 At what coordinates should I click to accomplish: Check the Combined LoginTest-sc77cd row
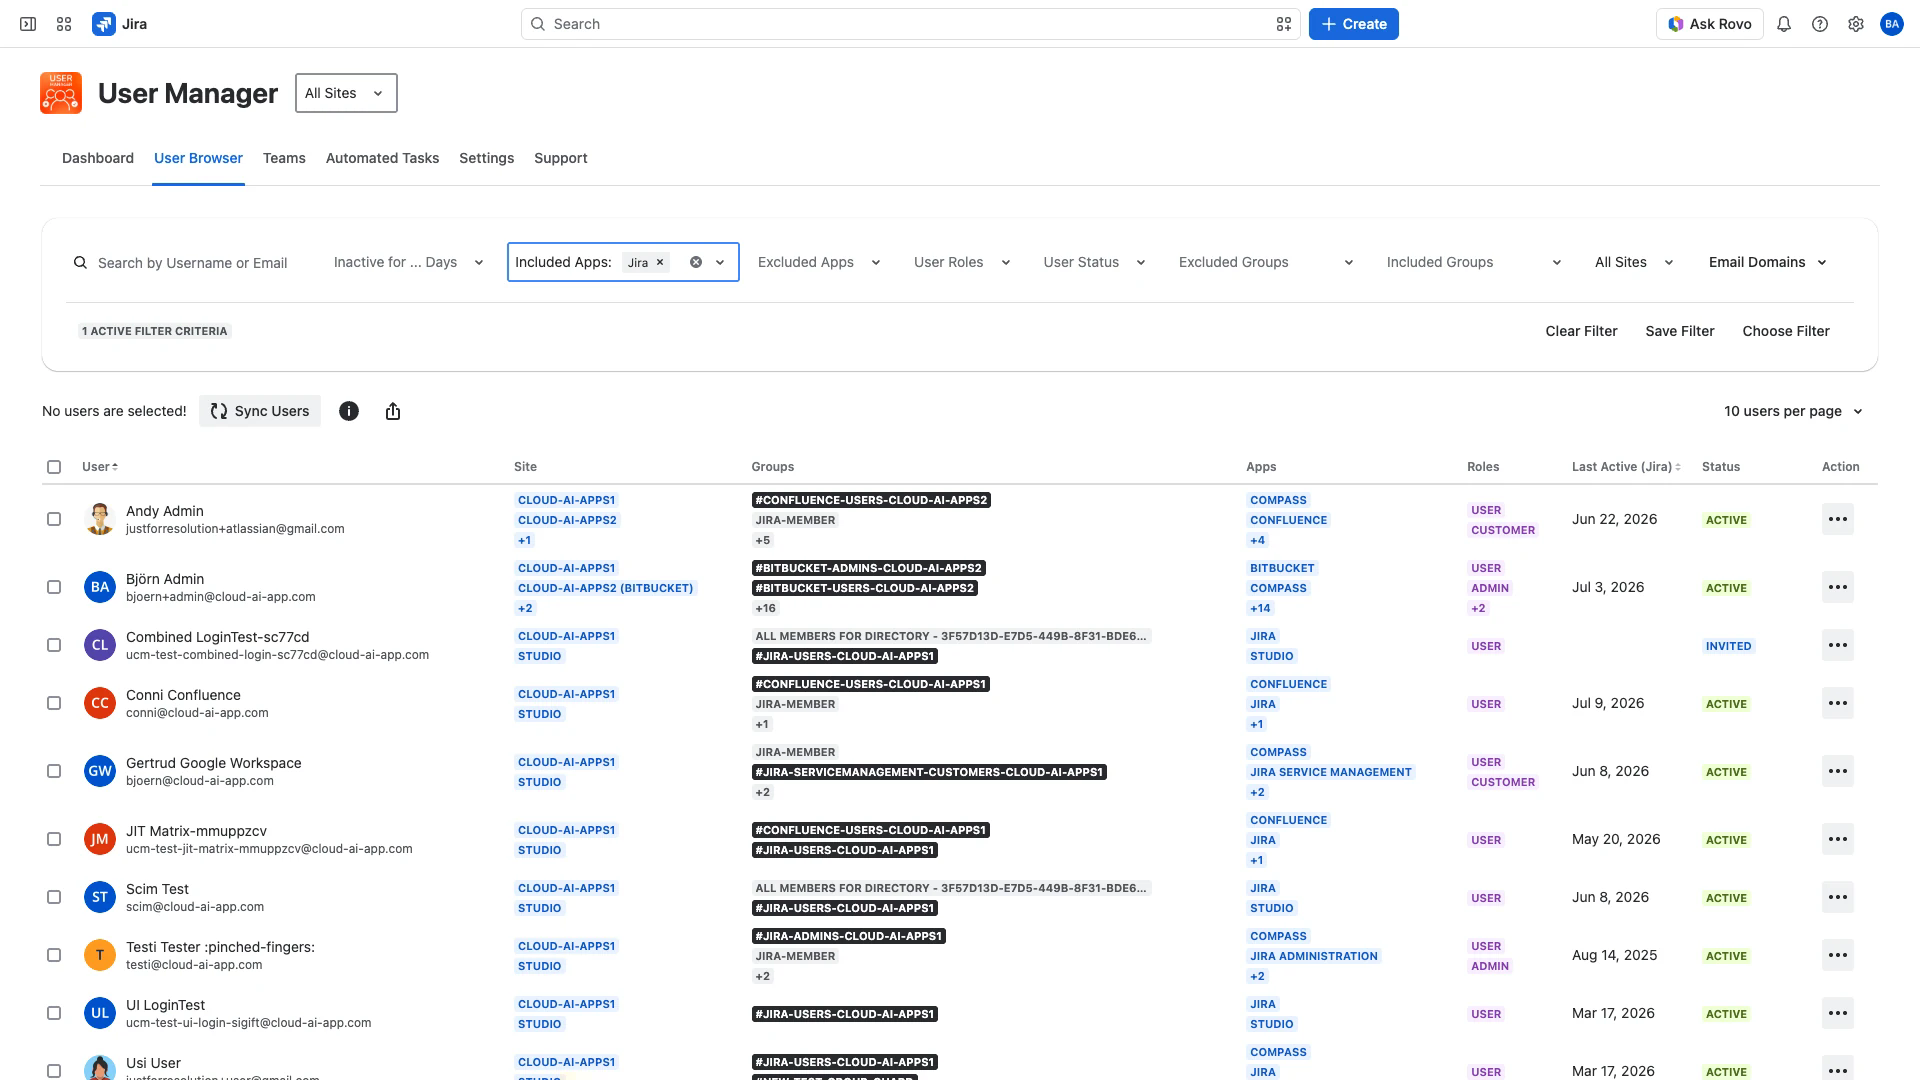click(54, 645)
